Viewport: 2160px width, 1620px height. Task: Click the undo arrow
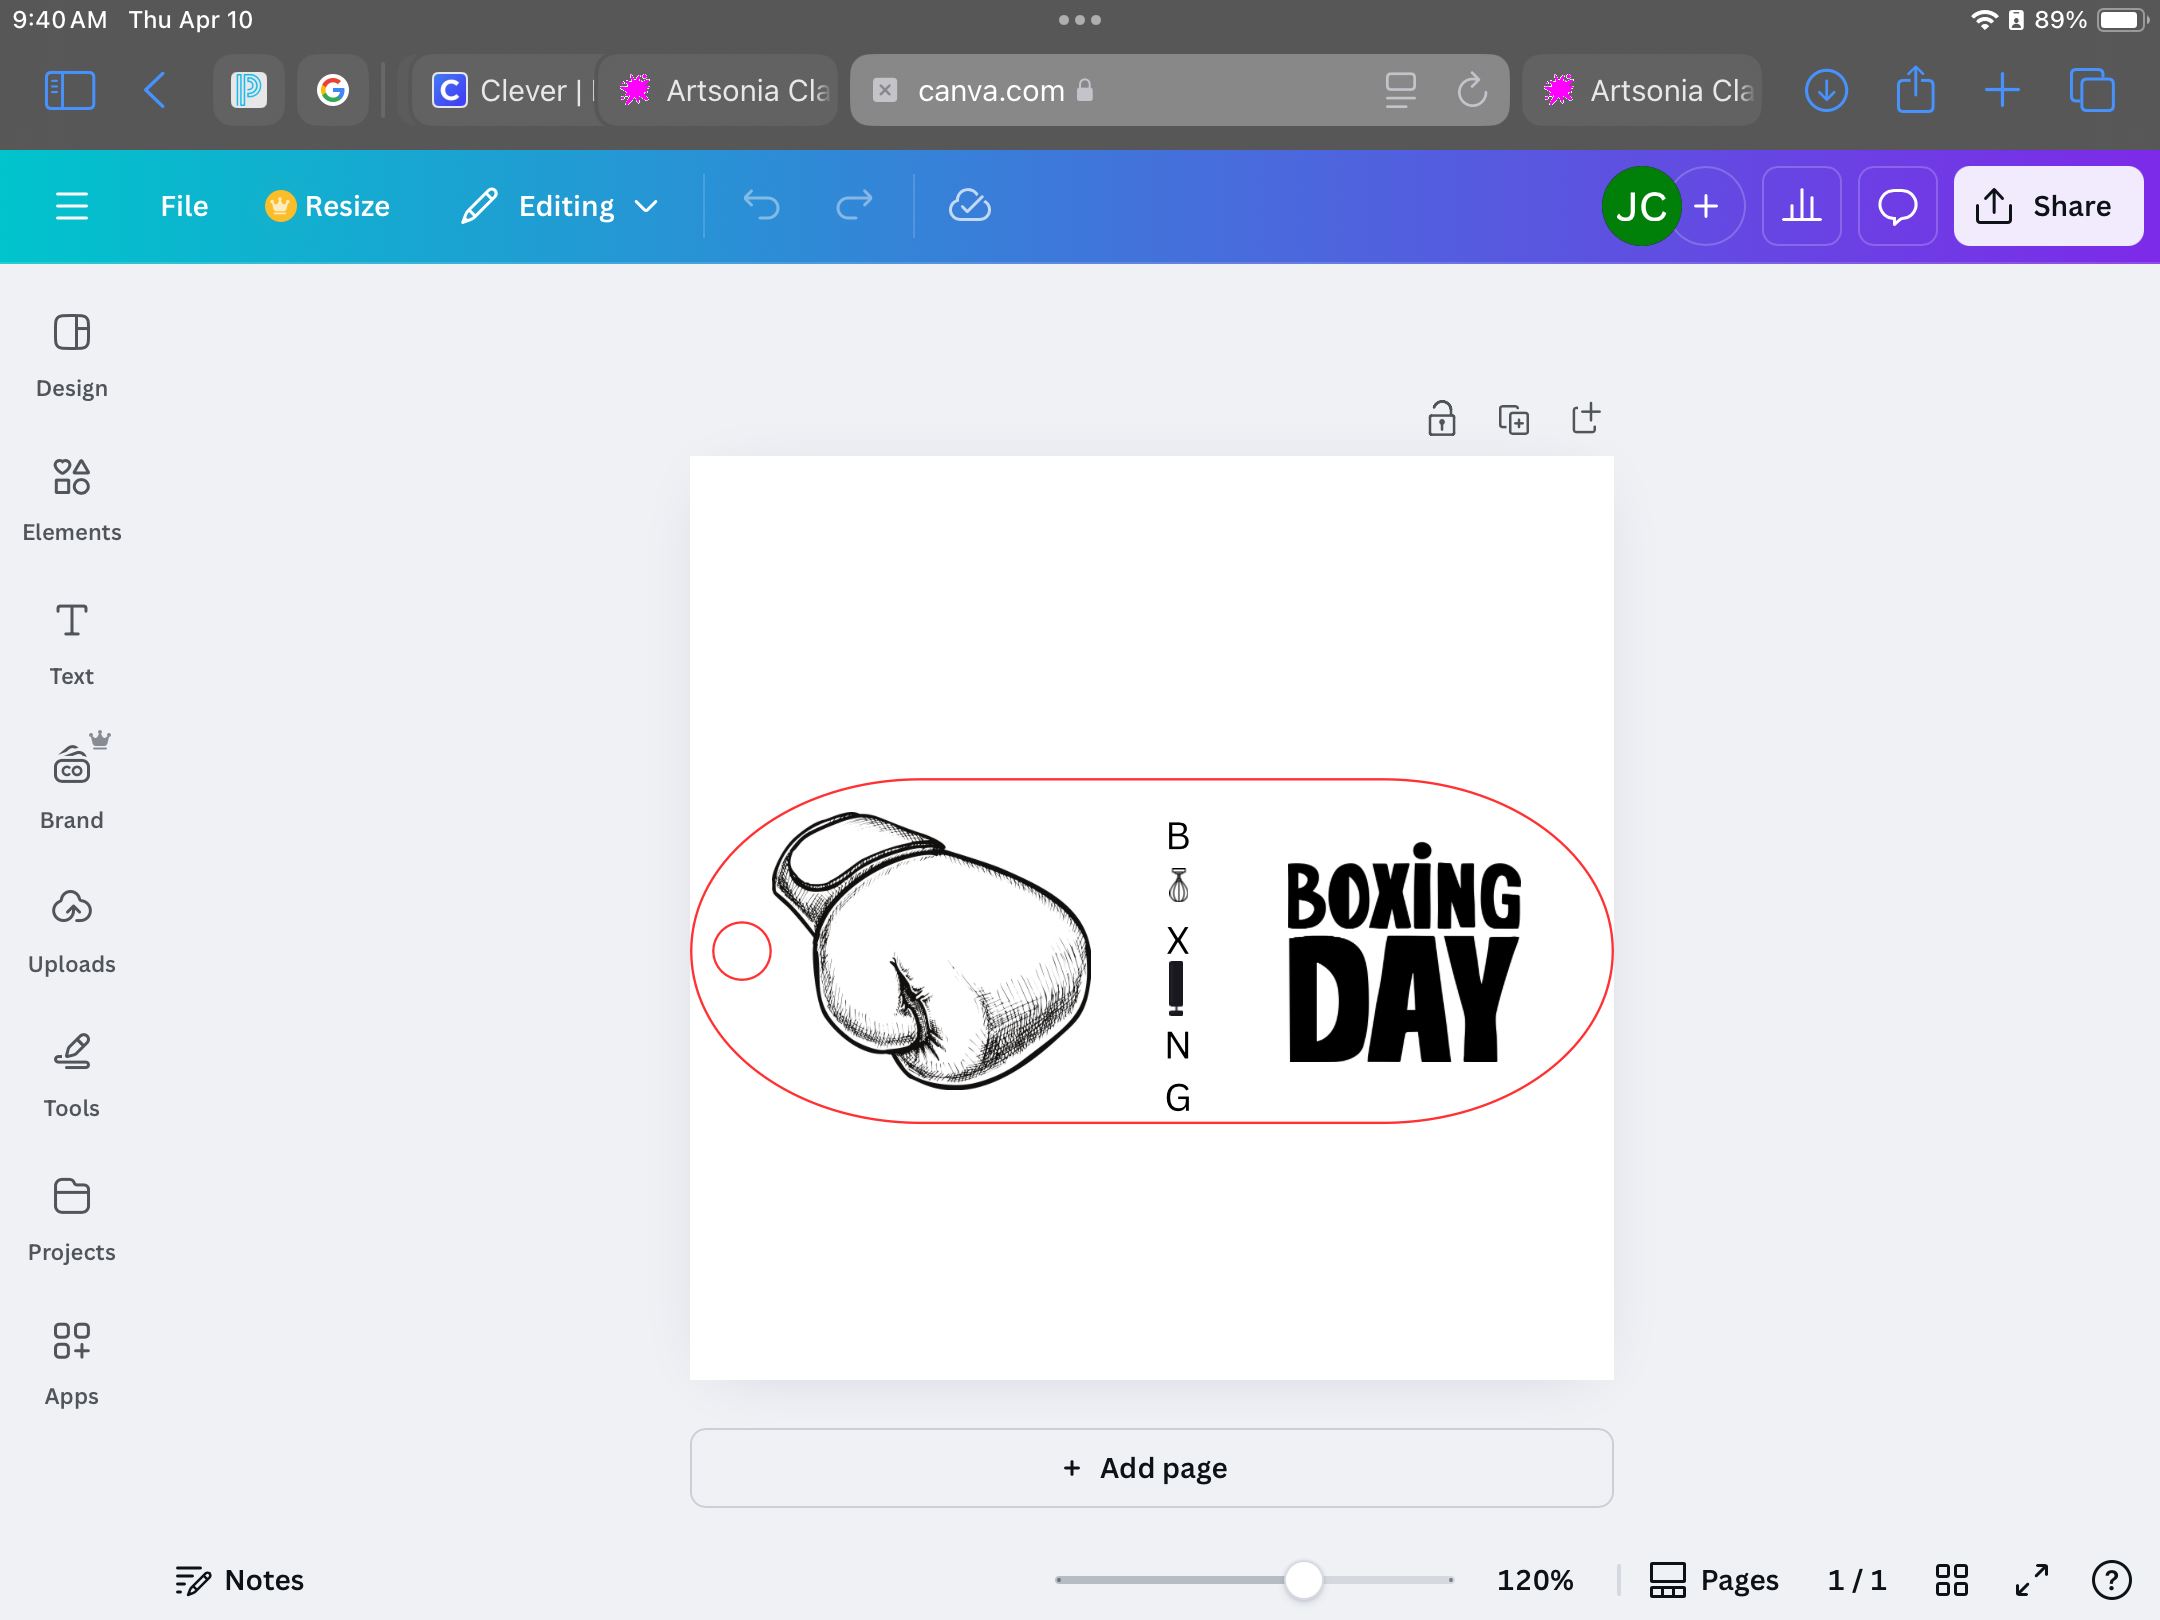pyautogui.click(x=761, y=206)
